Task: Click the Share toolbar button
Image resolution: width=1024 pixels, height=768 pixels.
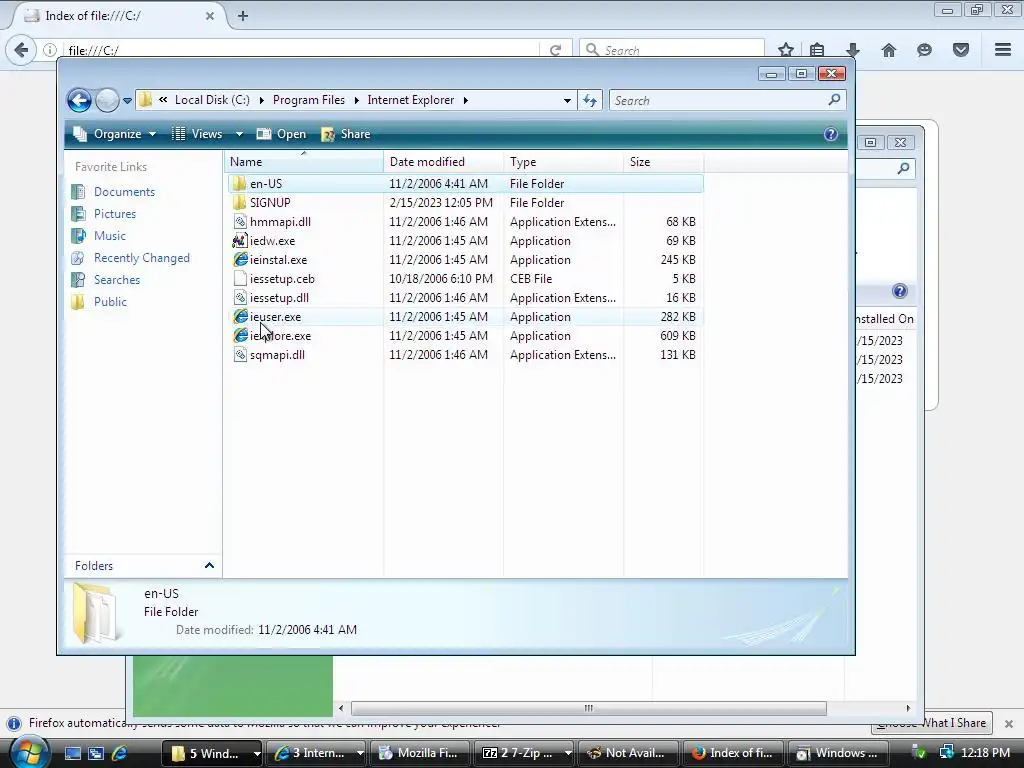Action: tap(345, 134)
